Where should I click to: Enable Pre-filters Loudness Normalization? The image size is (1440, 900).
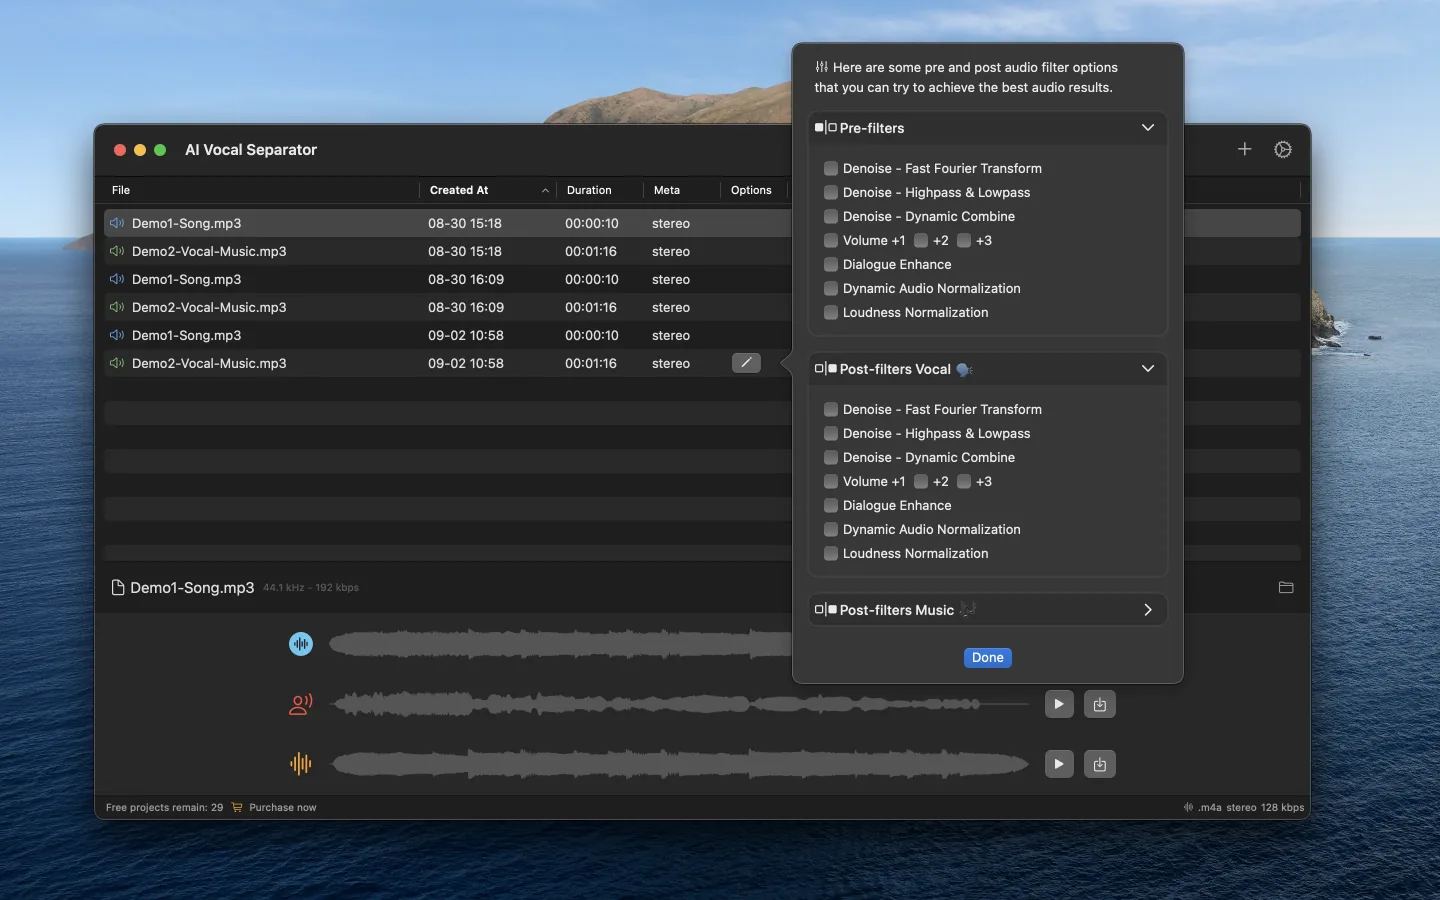(x=831, y=312)
